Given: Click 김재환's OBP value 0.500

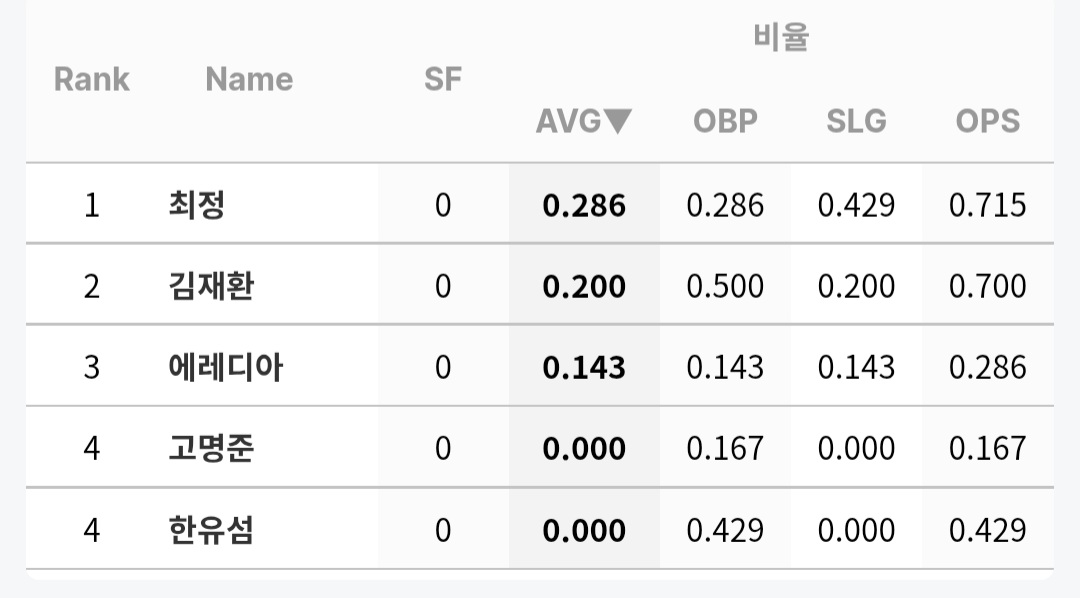Looking at the screenshot, I should click(x=725, y=287).
